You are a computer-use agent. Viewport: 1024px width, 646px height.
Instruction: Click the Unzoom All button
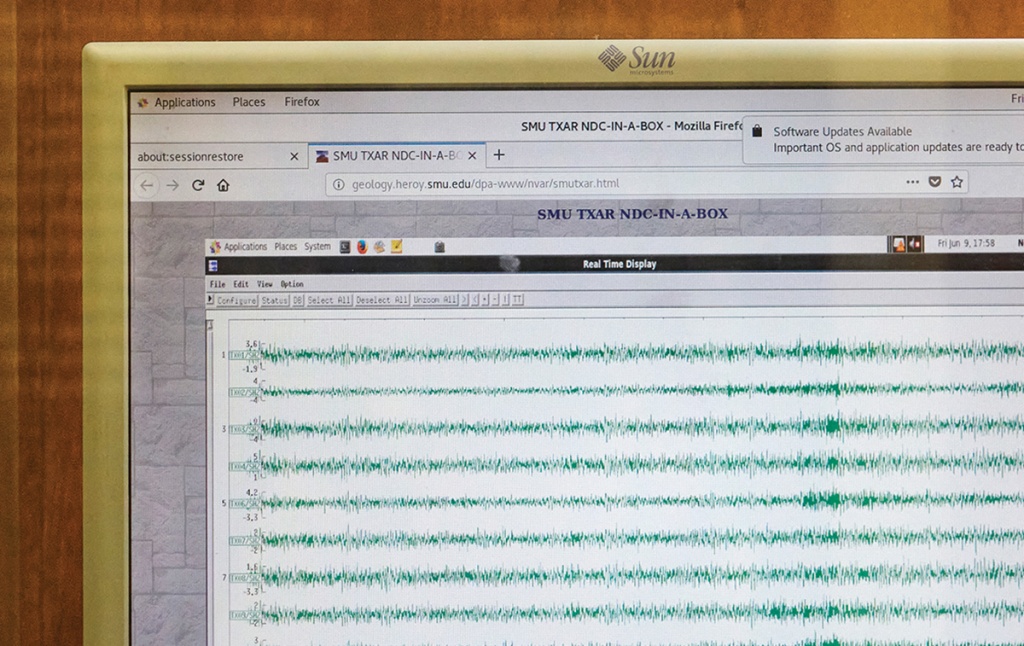tap(436, 299)
